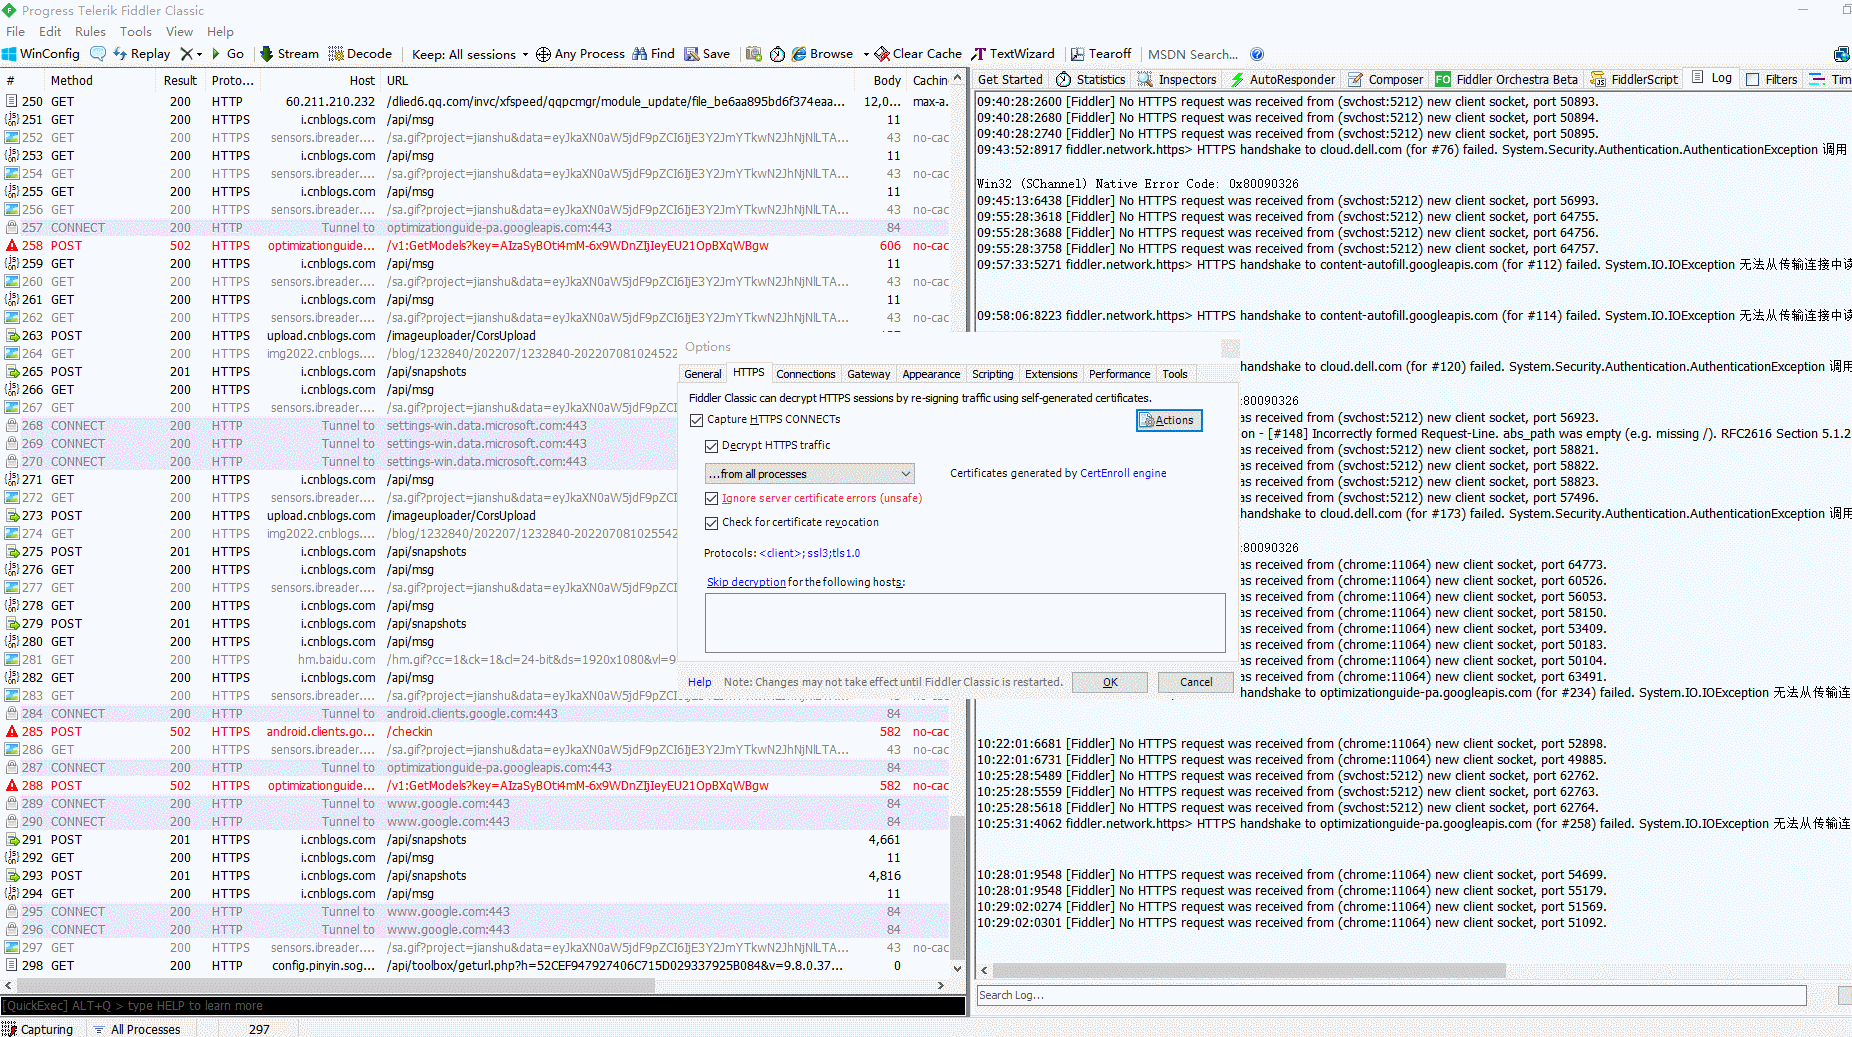Toggle Capturing status in status bar
The image size is (1852, 1037).
(x=38, y=1029)
